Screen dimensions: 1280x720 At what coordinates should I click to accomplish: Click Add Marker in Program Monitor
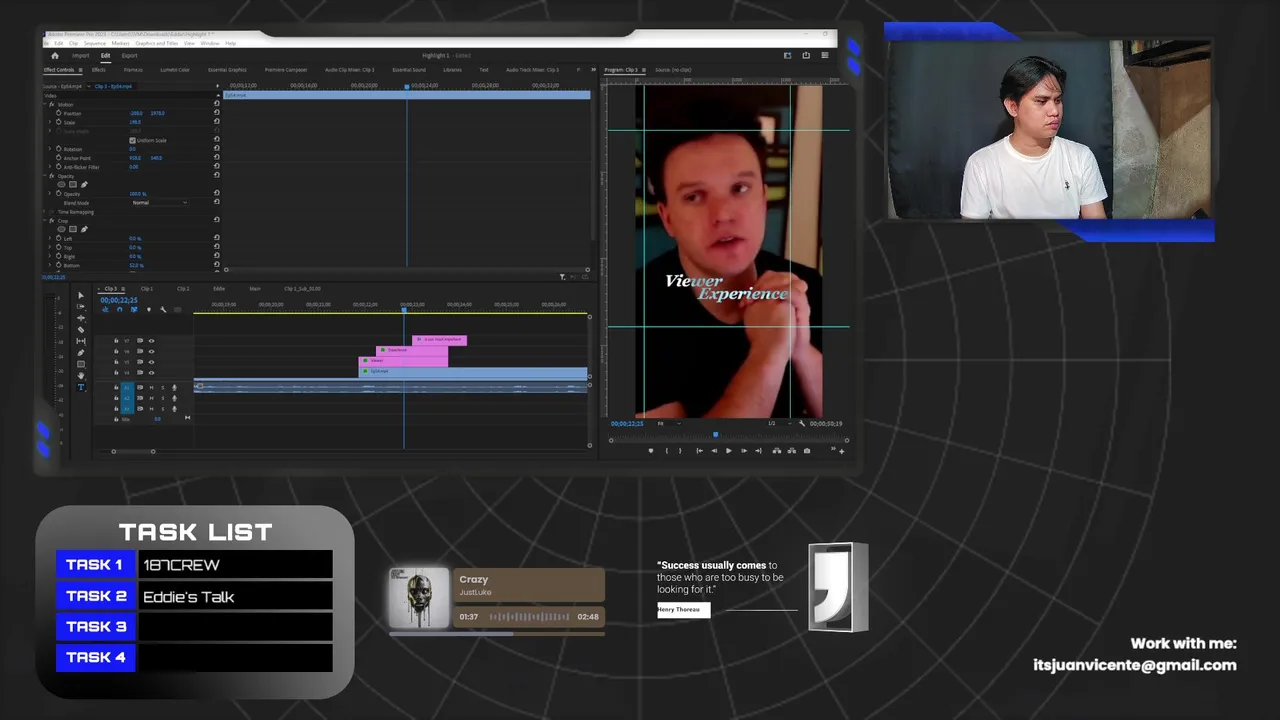pos(651,451)
